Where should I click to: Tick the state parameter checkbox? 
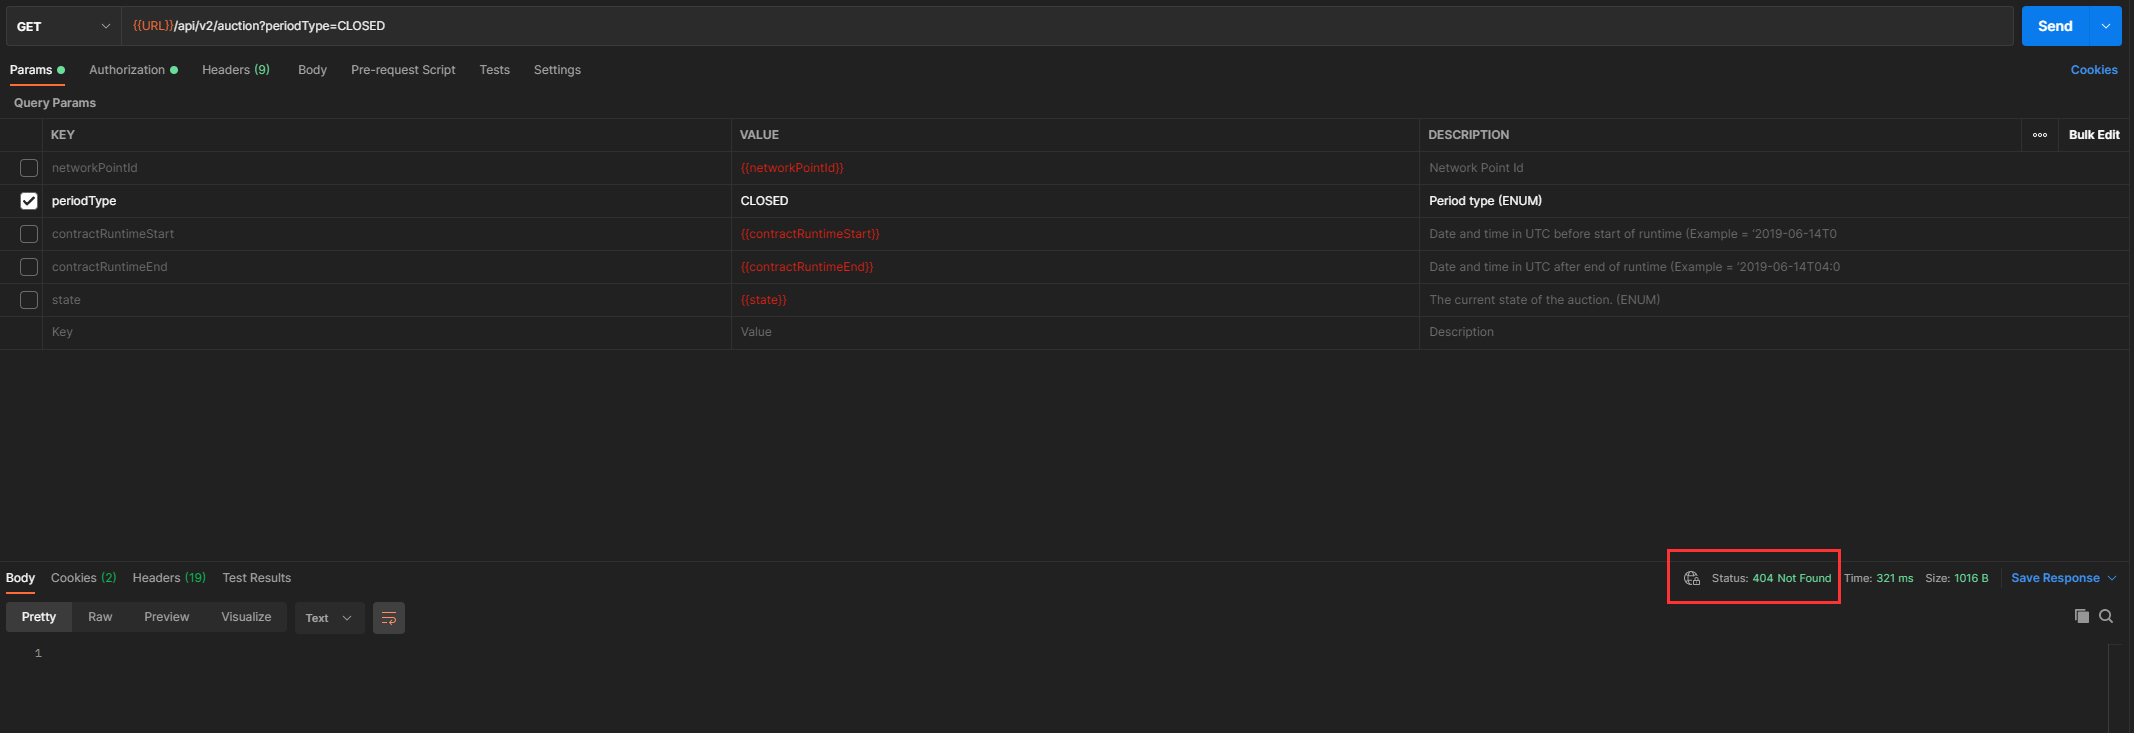point(29,300)
